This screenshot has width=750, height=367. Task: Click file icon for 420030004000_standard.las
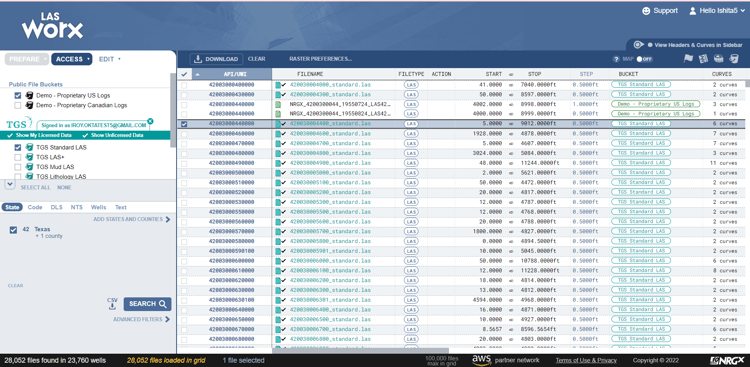click(278, 84)
